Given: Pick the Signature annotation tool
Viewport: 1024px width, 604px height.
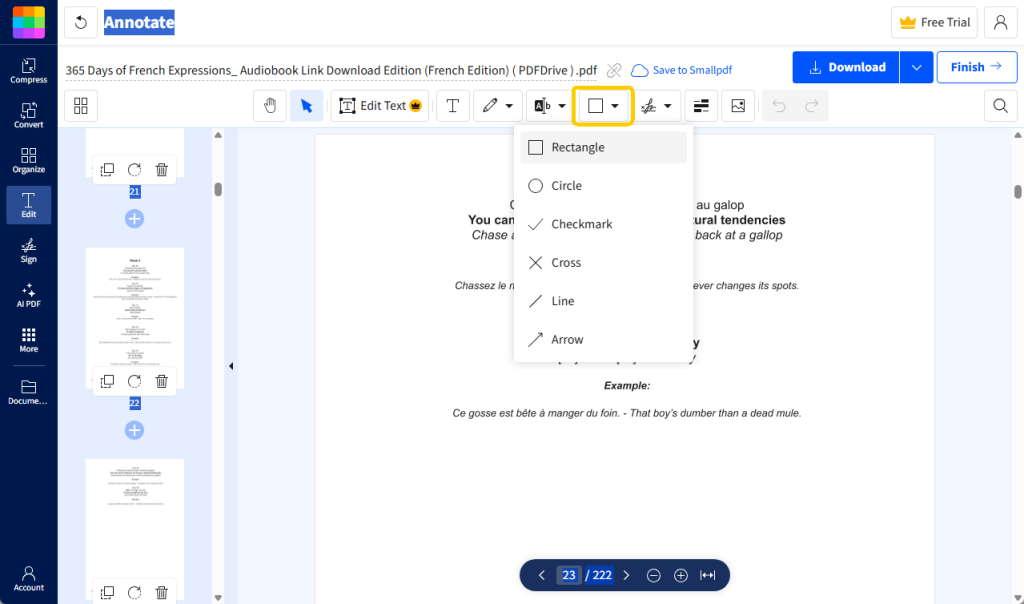Looking at the screenshot, I should point(650,105).
